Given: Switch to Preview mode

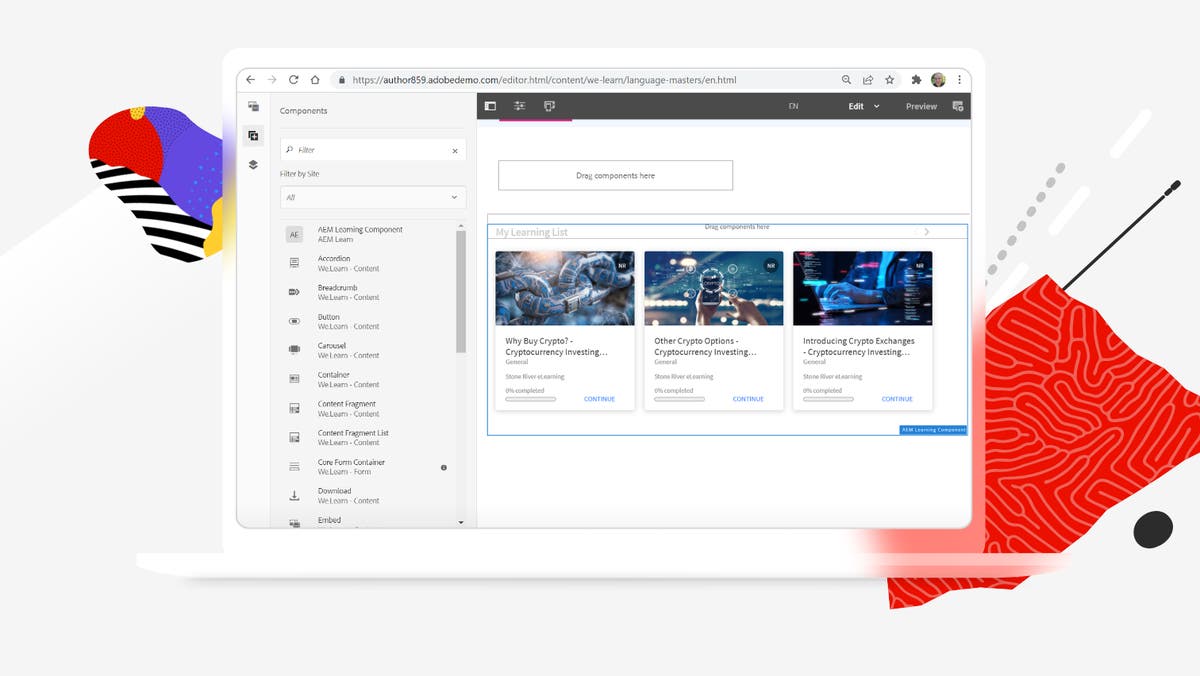Looking at the screenshot, I should (920, 105).
